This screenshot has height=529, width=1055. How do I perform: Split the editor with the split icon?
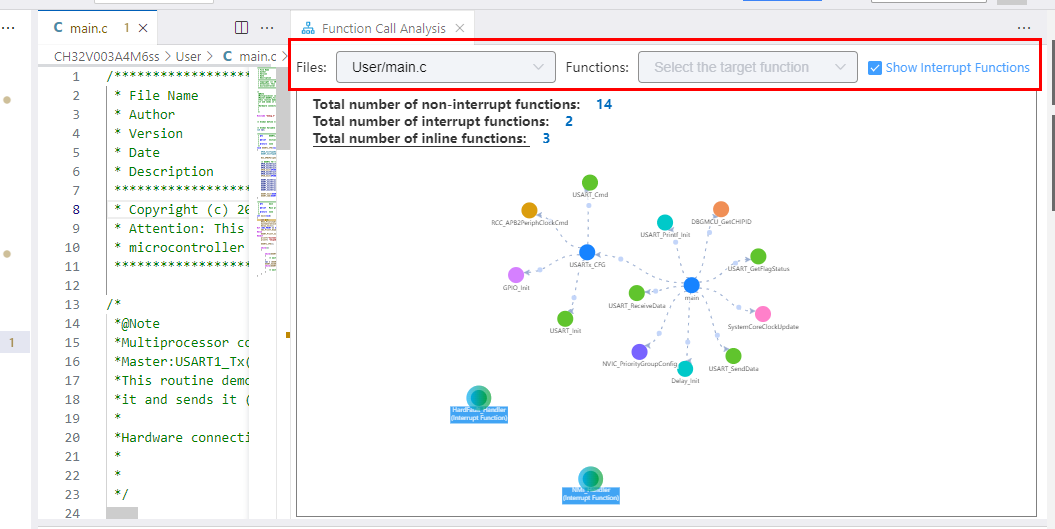pos(241,28)
